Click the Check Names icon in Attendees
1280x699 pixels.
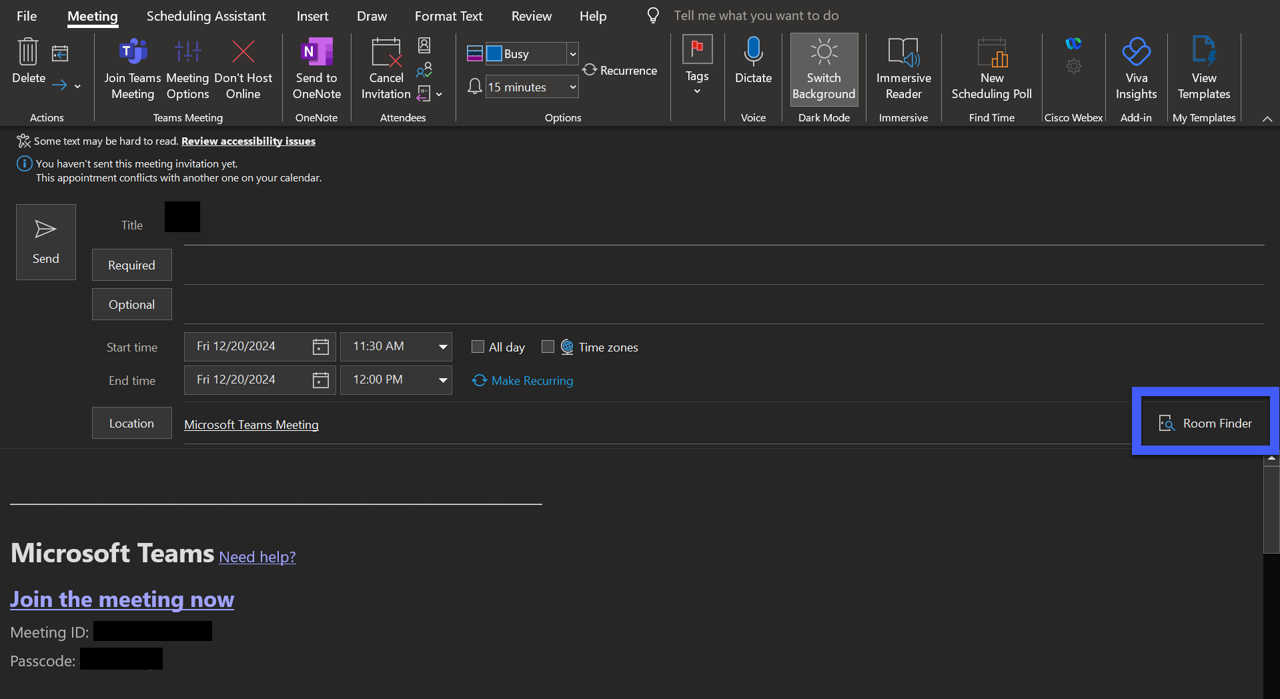coord(424,70)
